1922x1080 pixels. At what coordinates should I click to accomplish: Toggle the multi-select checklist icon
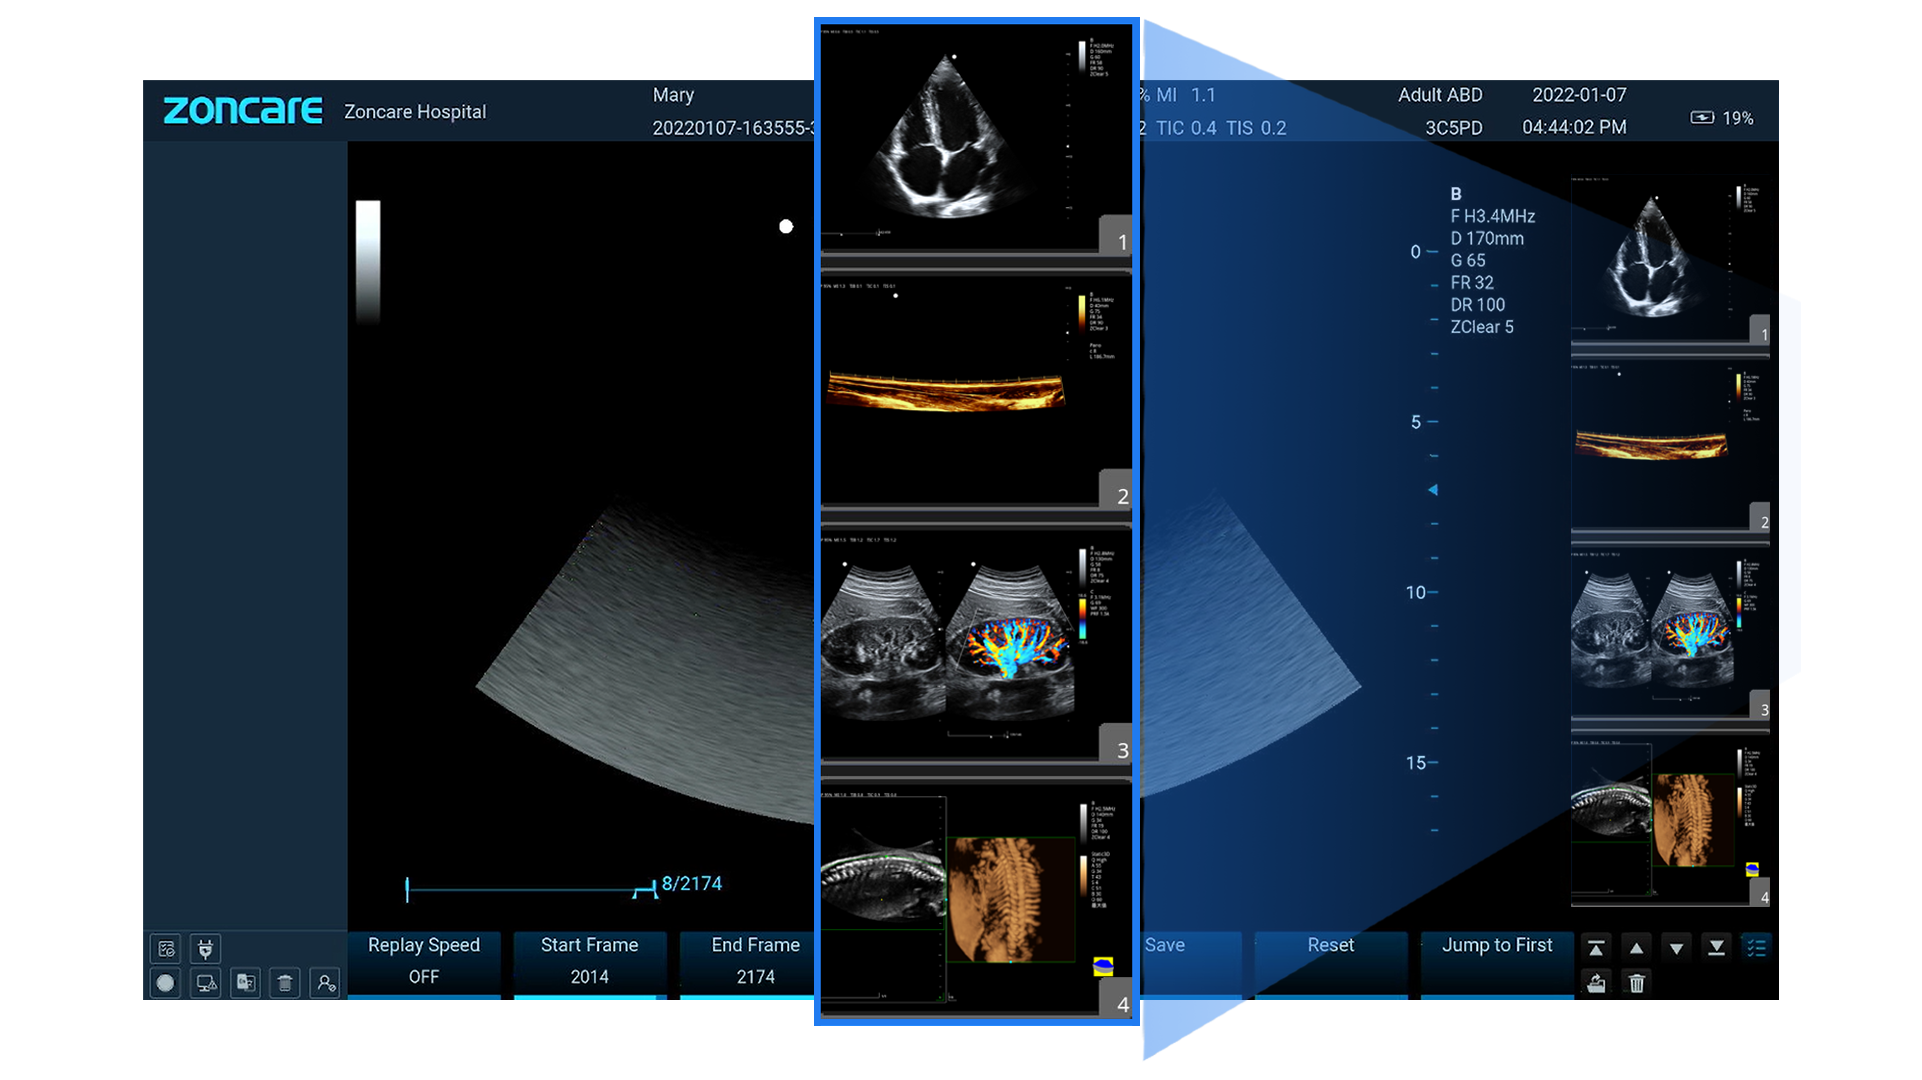click(1756, 947)
